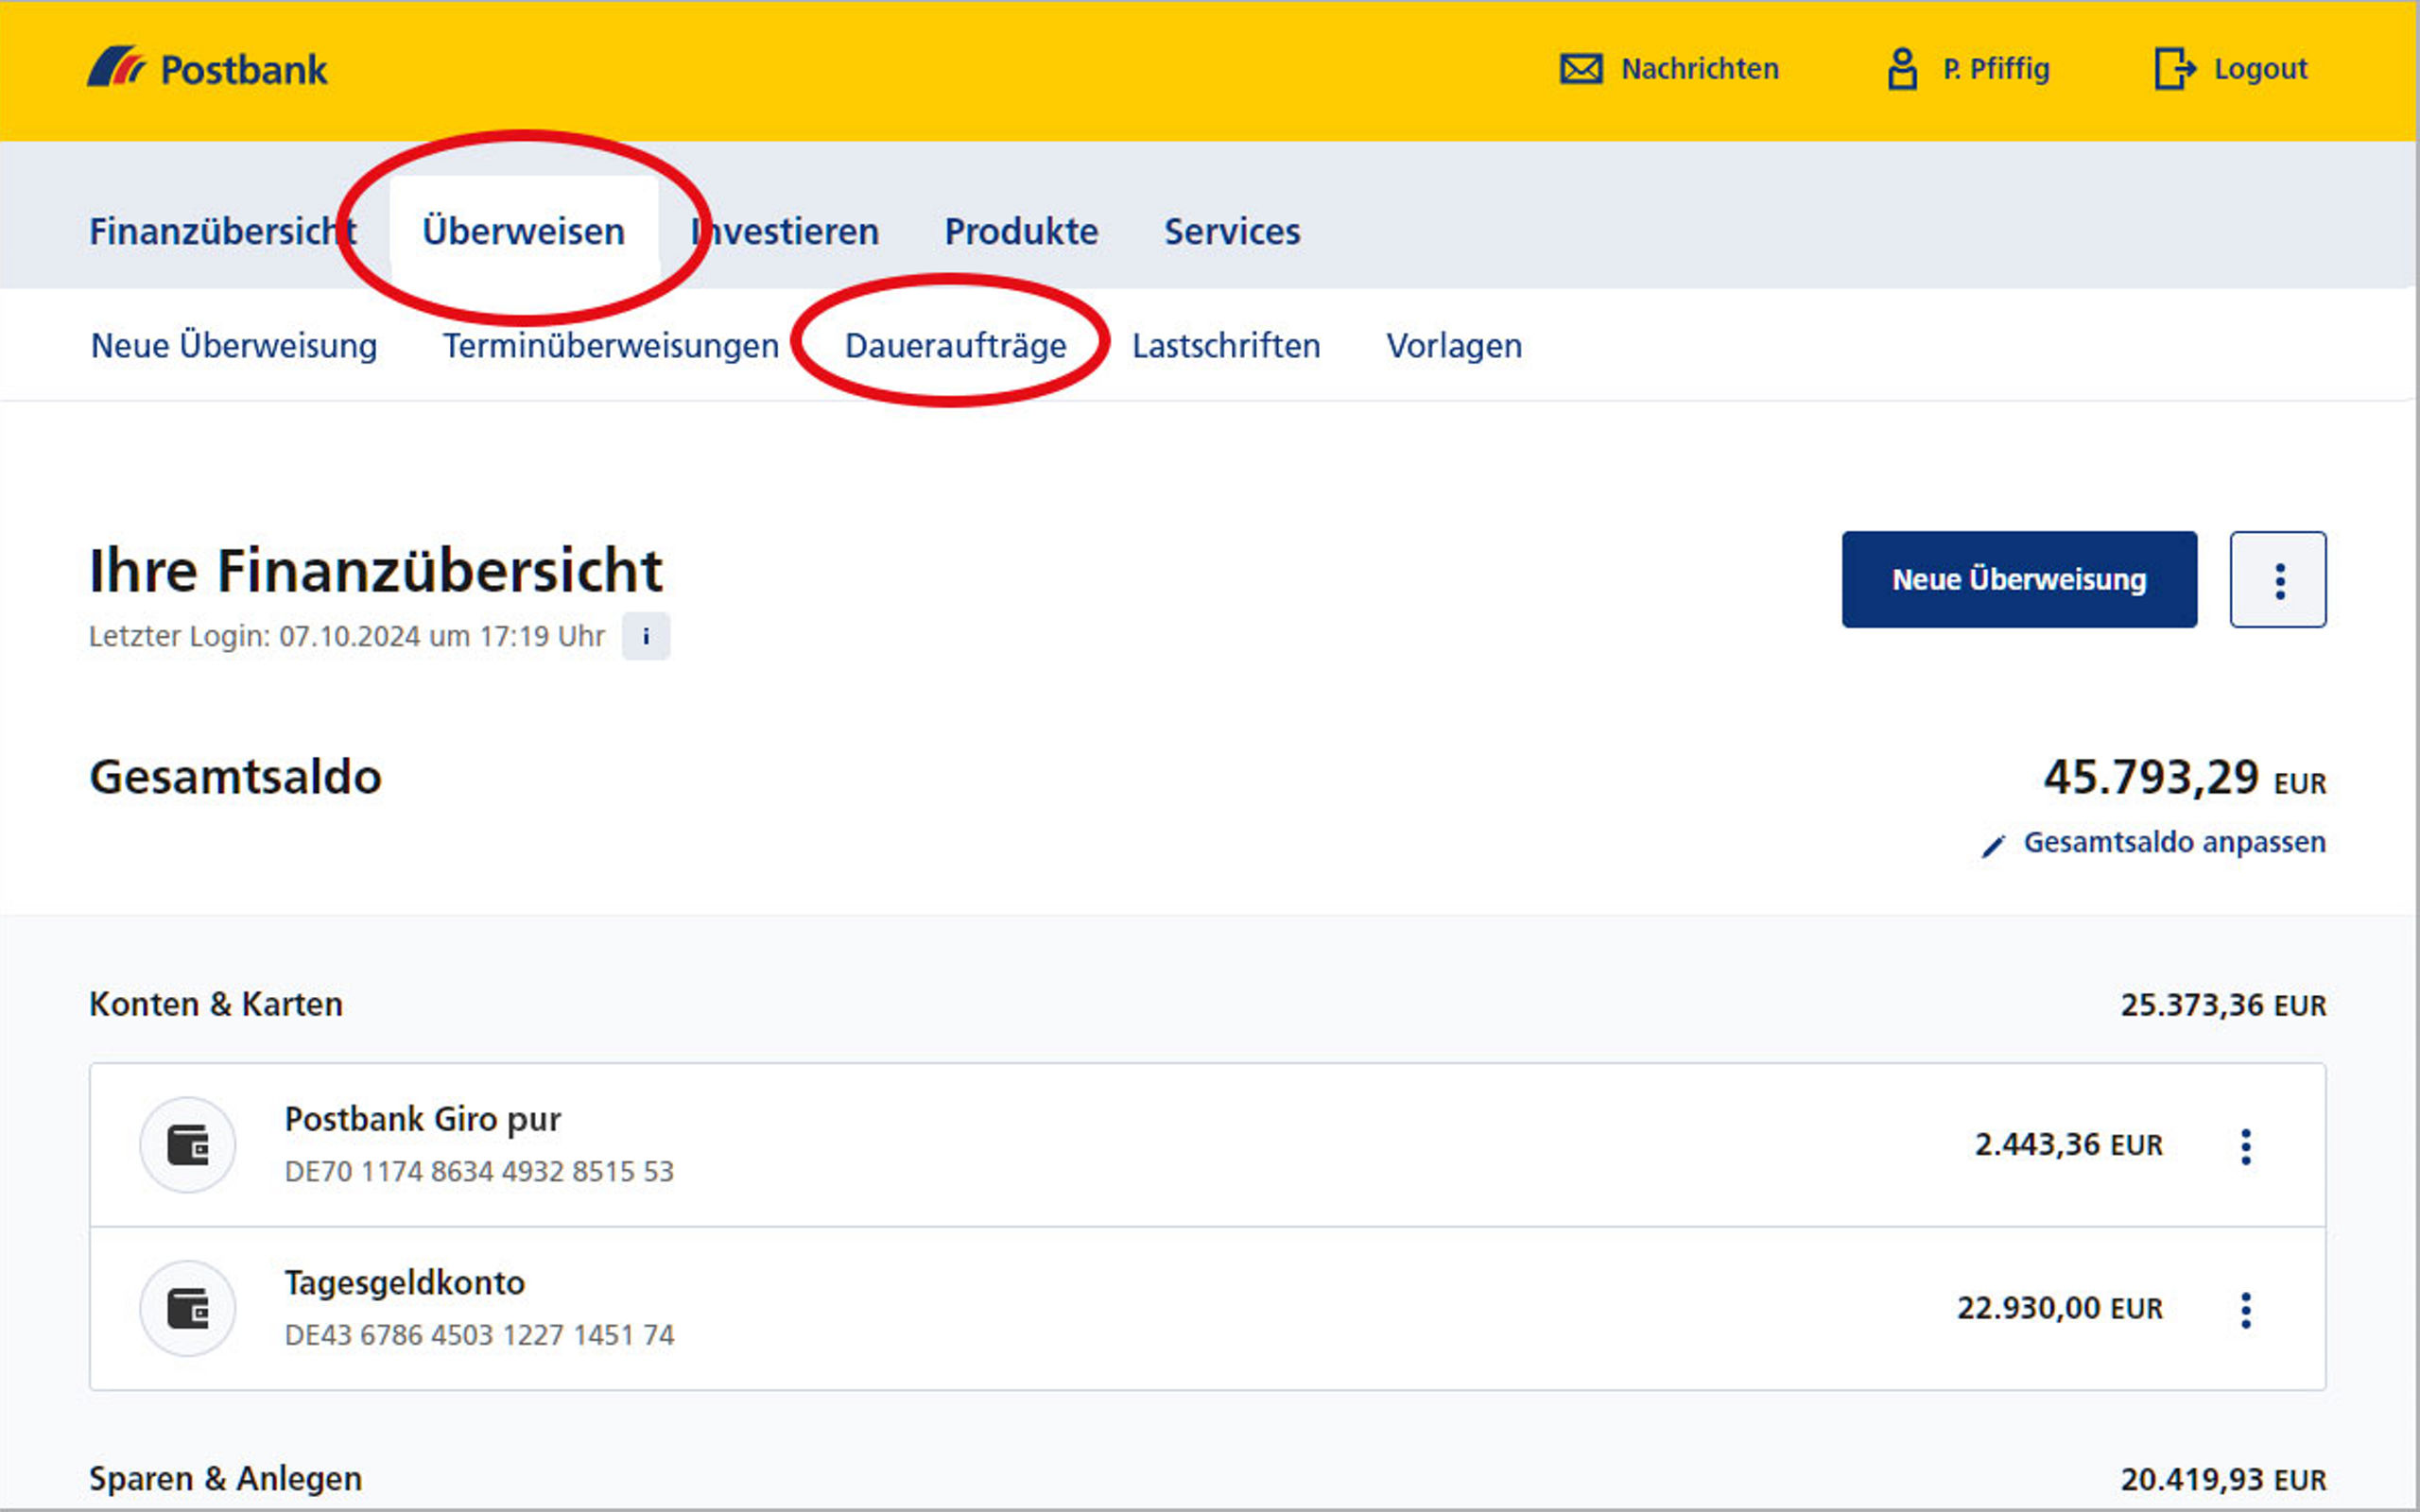The image size is (2420, 1512).
Task: Open Lastschriften submenu
Action: [1226, 345]
